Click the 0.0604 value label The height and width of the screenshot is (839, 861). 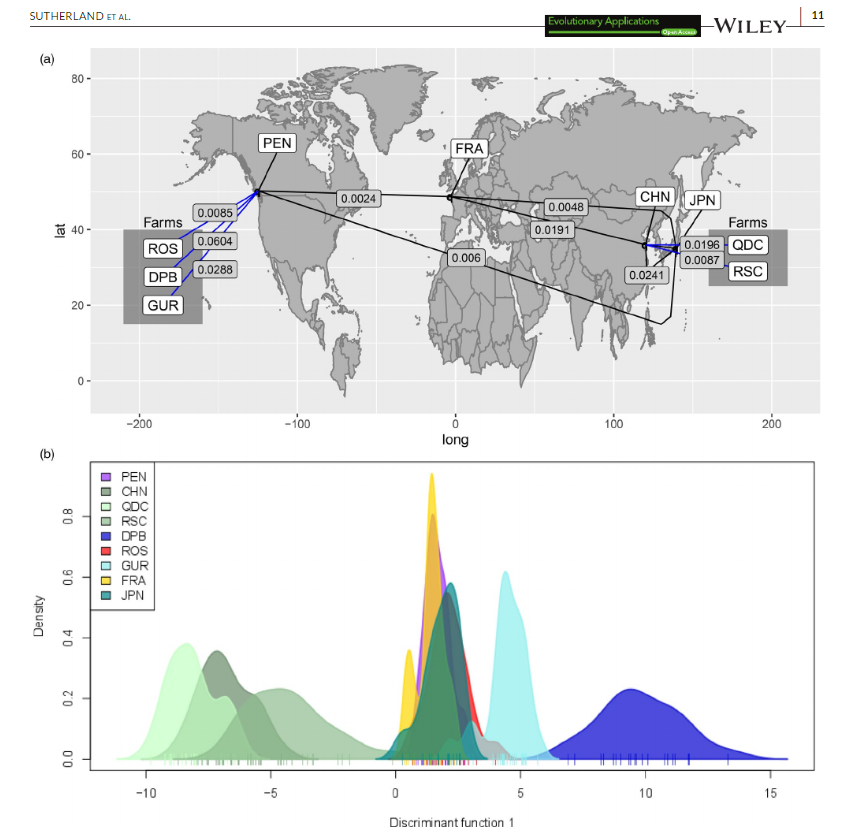pos(215,241)
